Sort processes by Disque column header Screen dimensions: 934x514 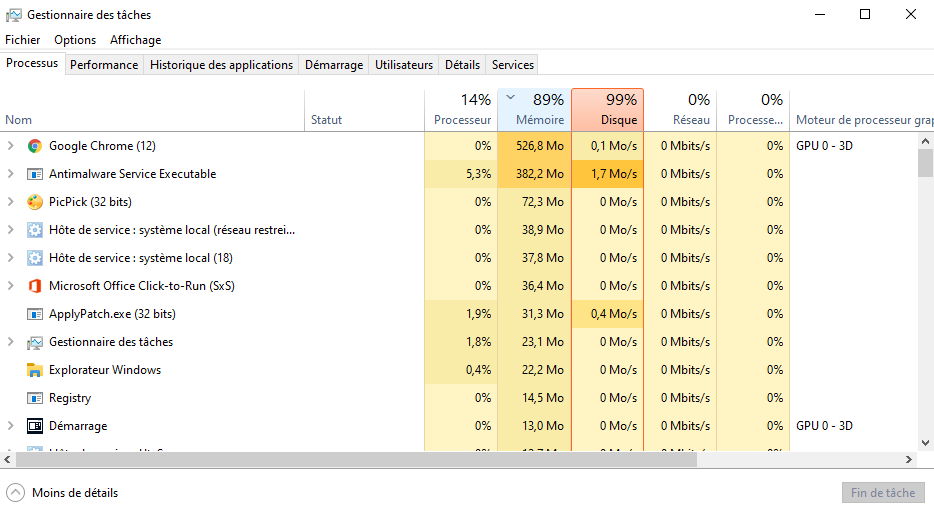608,110
